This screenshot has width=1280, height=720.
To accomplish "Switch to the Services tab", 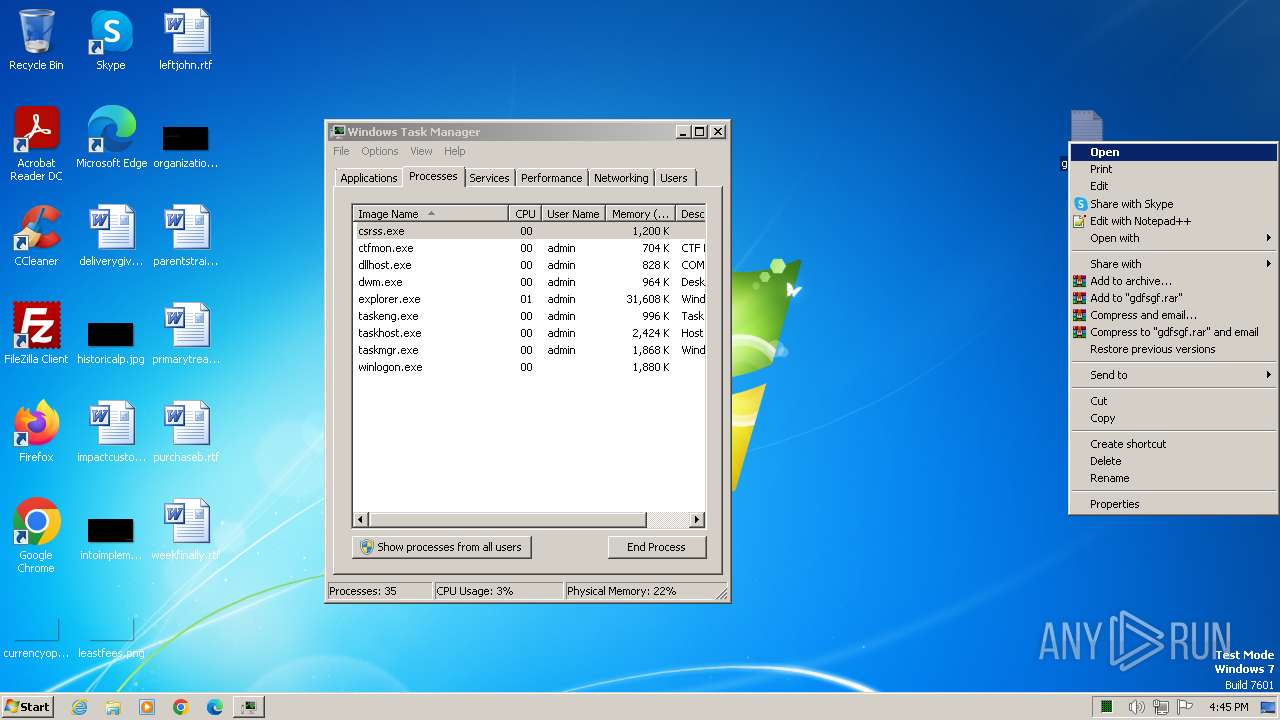I will coord(489,178).
